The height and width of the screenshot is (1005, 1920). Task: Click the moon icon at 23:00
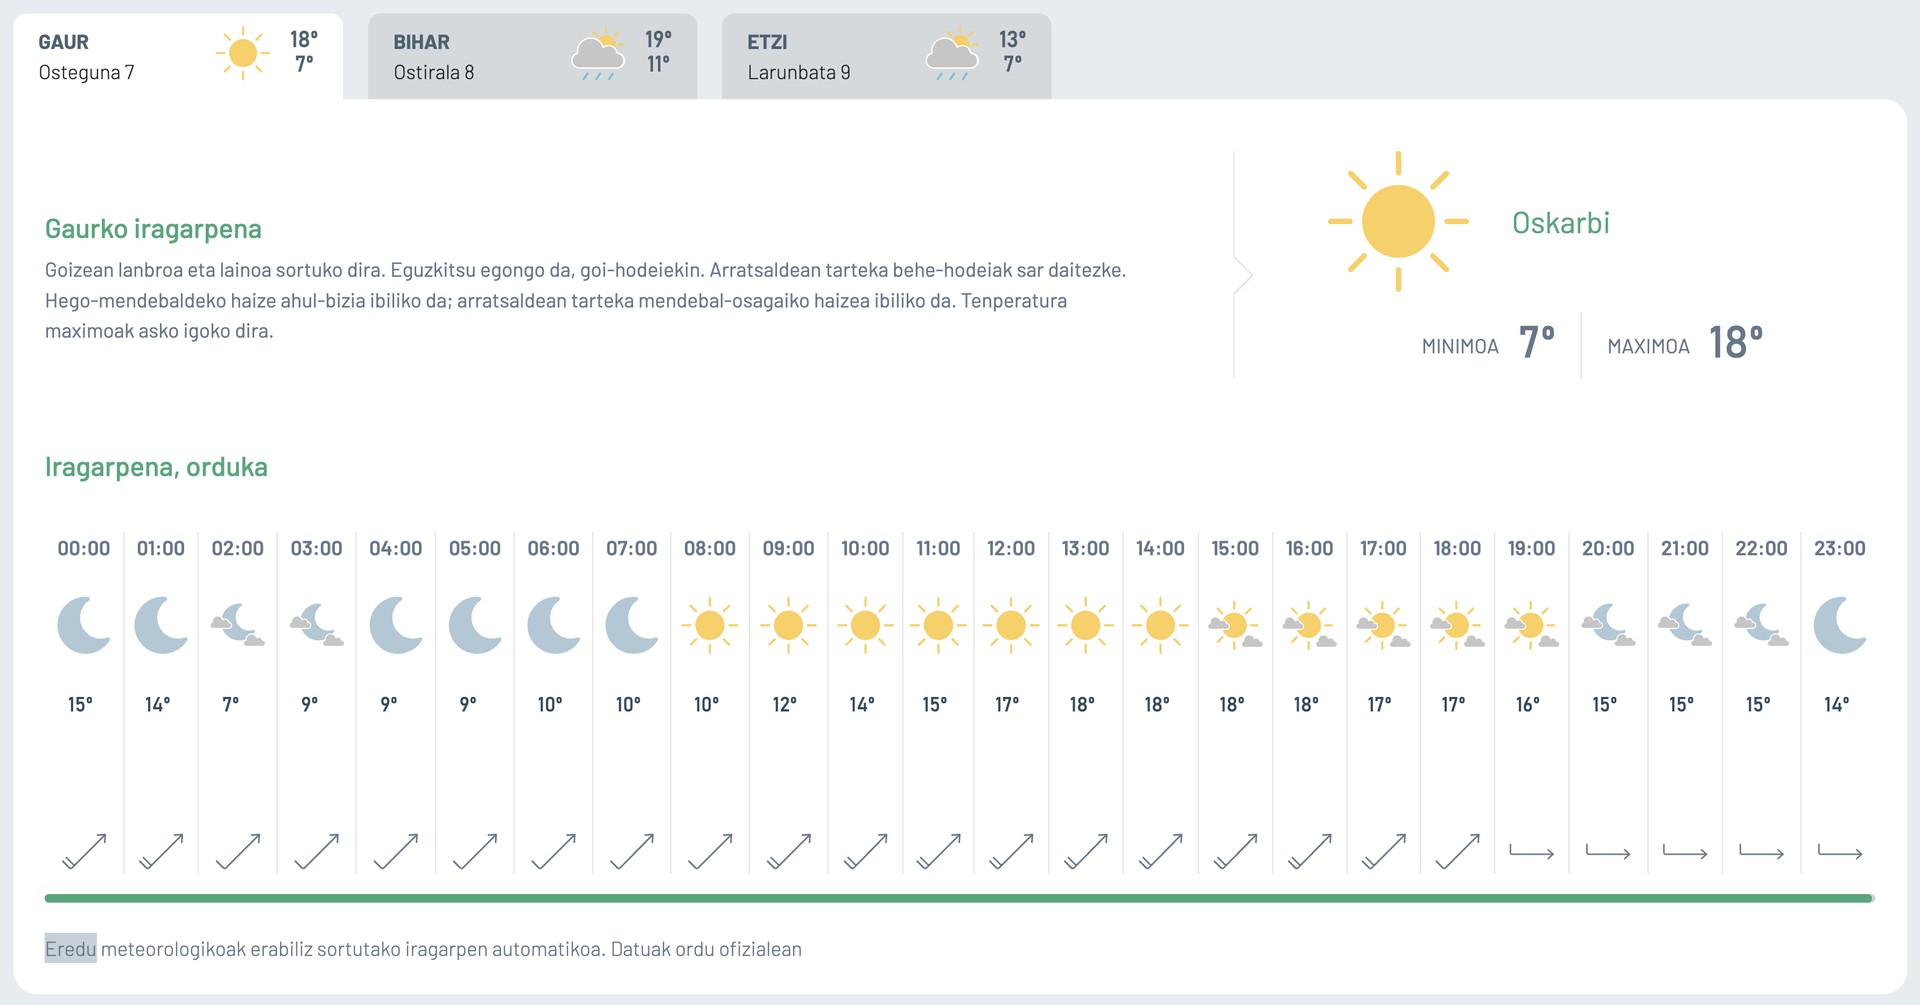coord(1840,625)
